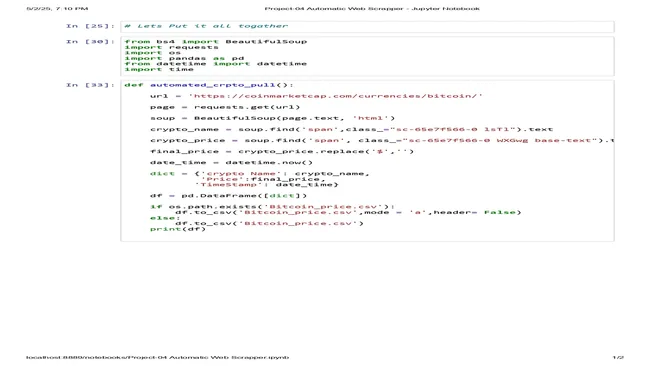Click the line "from bs4 import BeautifulSoup"
Image resolution: width=650 pixels, height=366 pixels.
pyautogui.click(x=216, y=41)
